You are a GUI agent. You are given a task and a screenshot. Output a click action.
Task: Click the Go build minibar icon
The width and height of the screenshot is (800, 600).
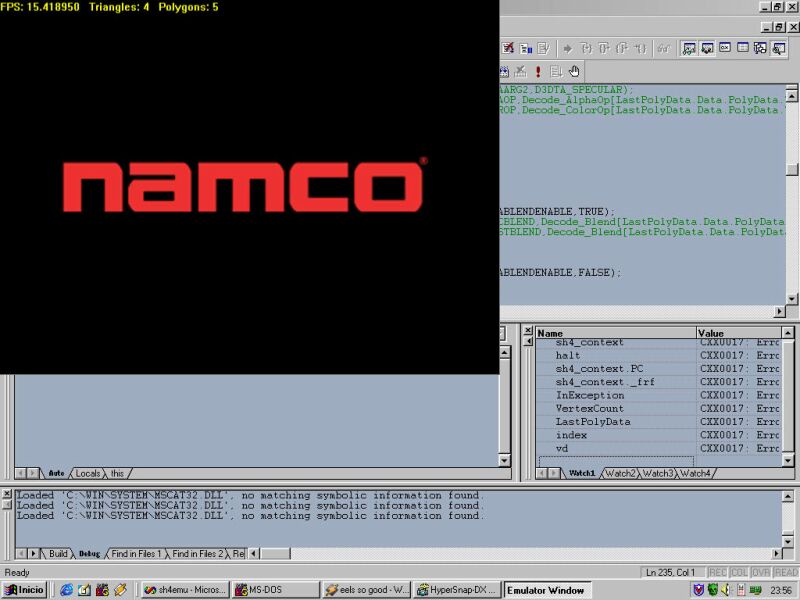(556, 71)
